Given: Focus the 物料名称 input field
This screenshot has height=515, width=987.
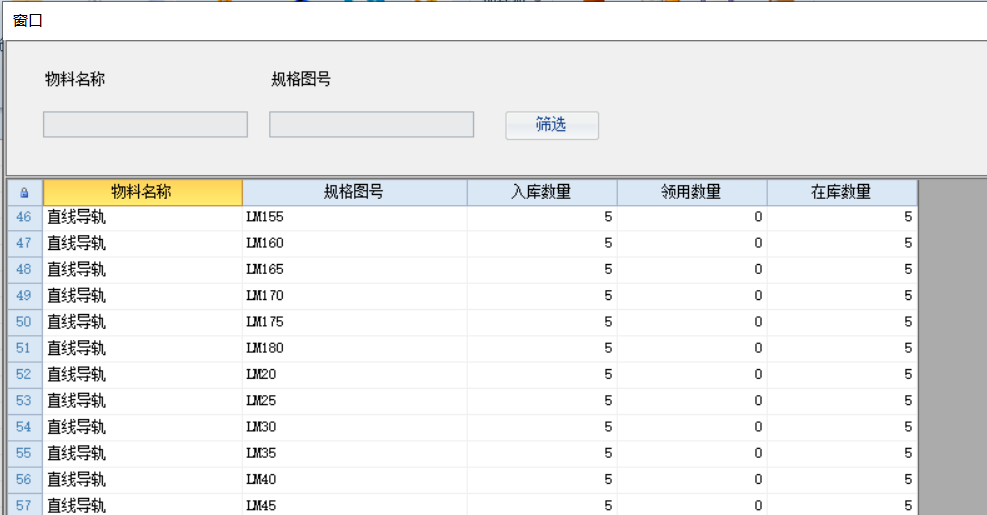Looking at the screenshot, I should tap(145, 125).
